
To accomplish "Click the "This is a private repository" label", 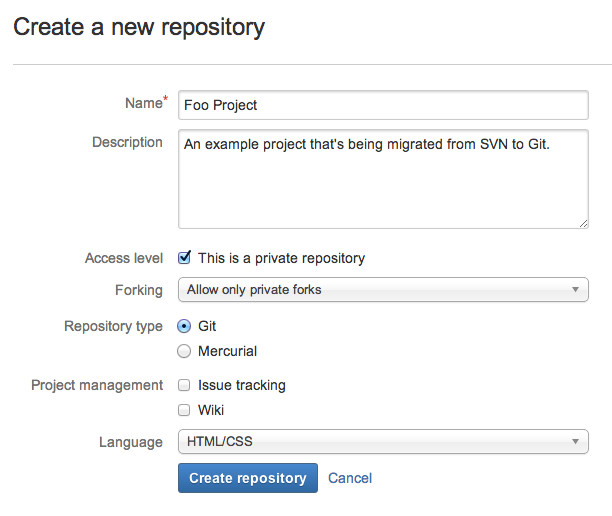I will (281, 258).
